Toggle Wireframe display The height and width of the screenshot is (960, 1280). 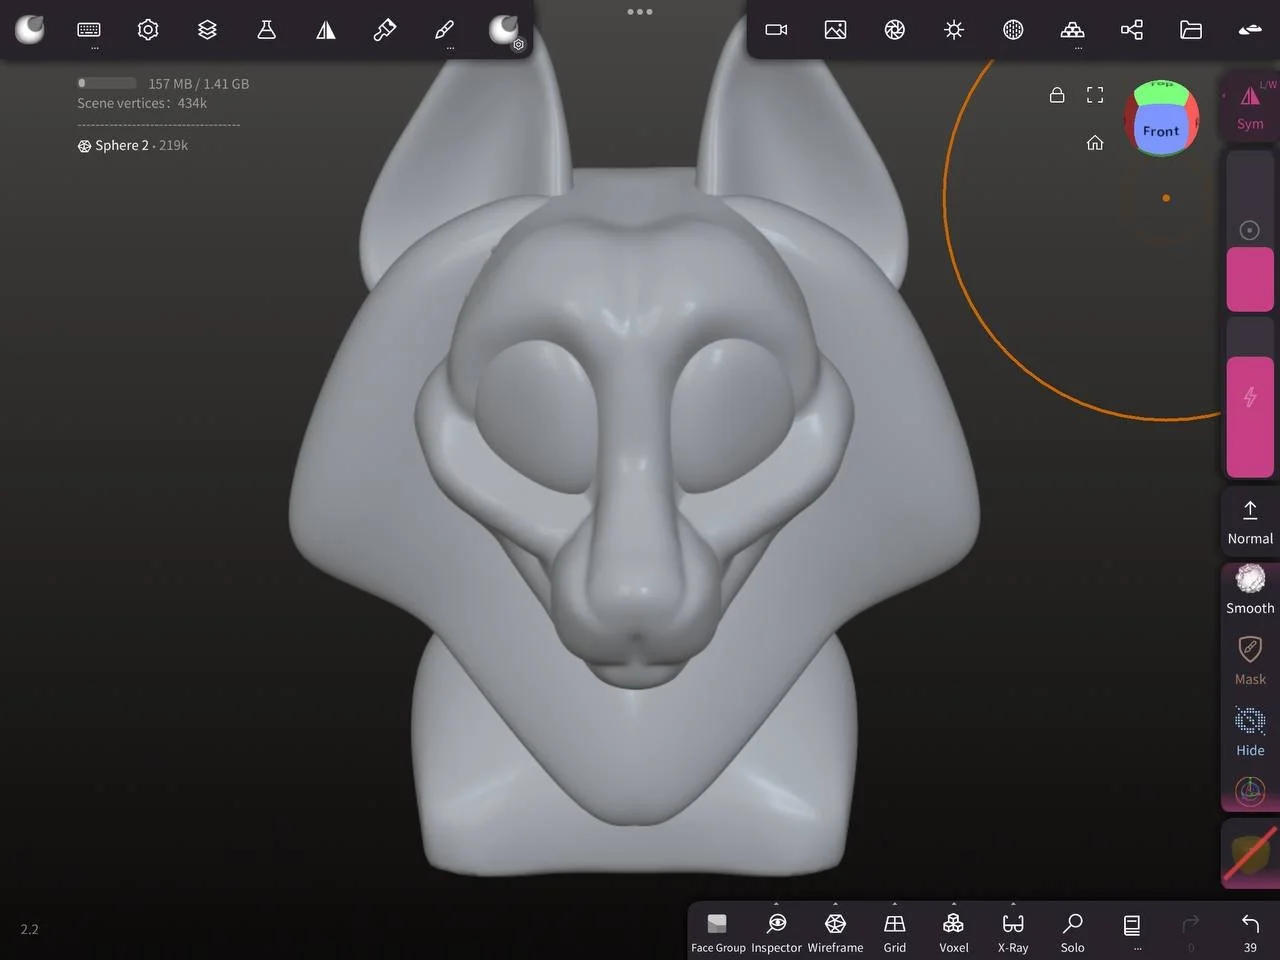835,931
